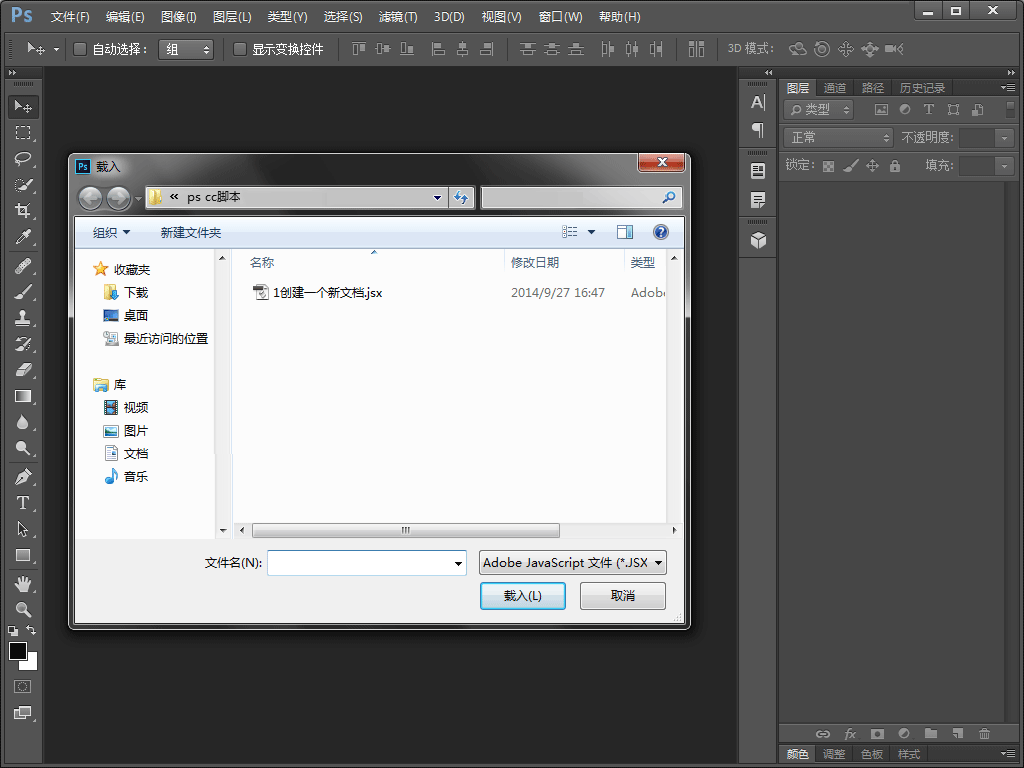Select the Blur tool

23,423
